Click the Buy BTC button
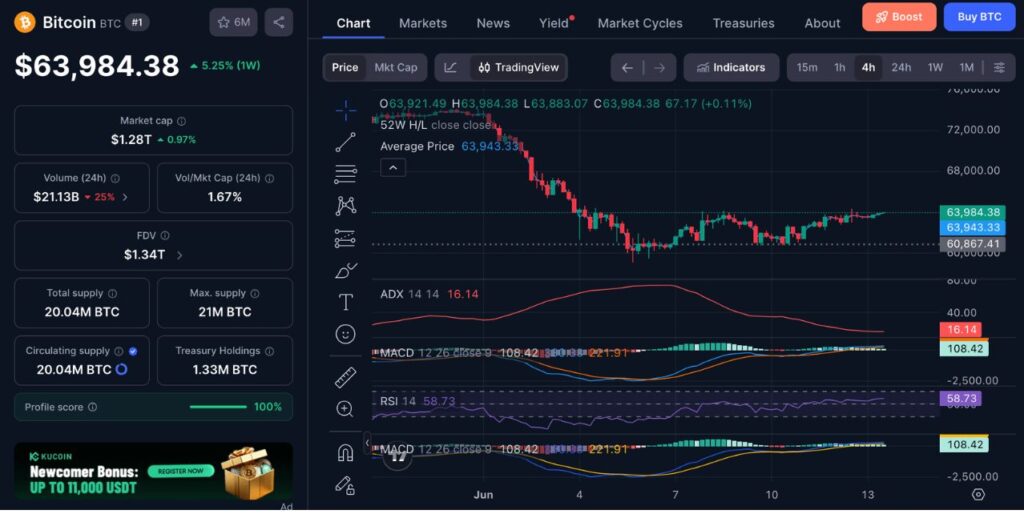The height and width of the screenshot is (514, 1024). [979, 17]
